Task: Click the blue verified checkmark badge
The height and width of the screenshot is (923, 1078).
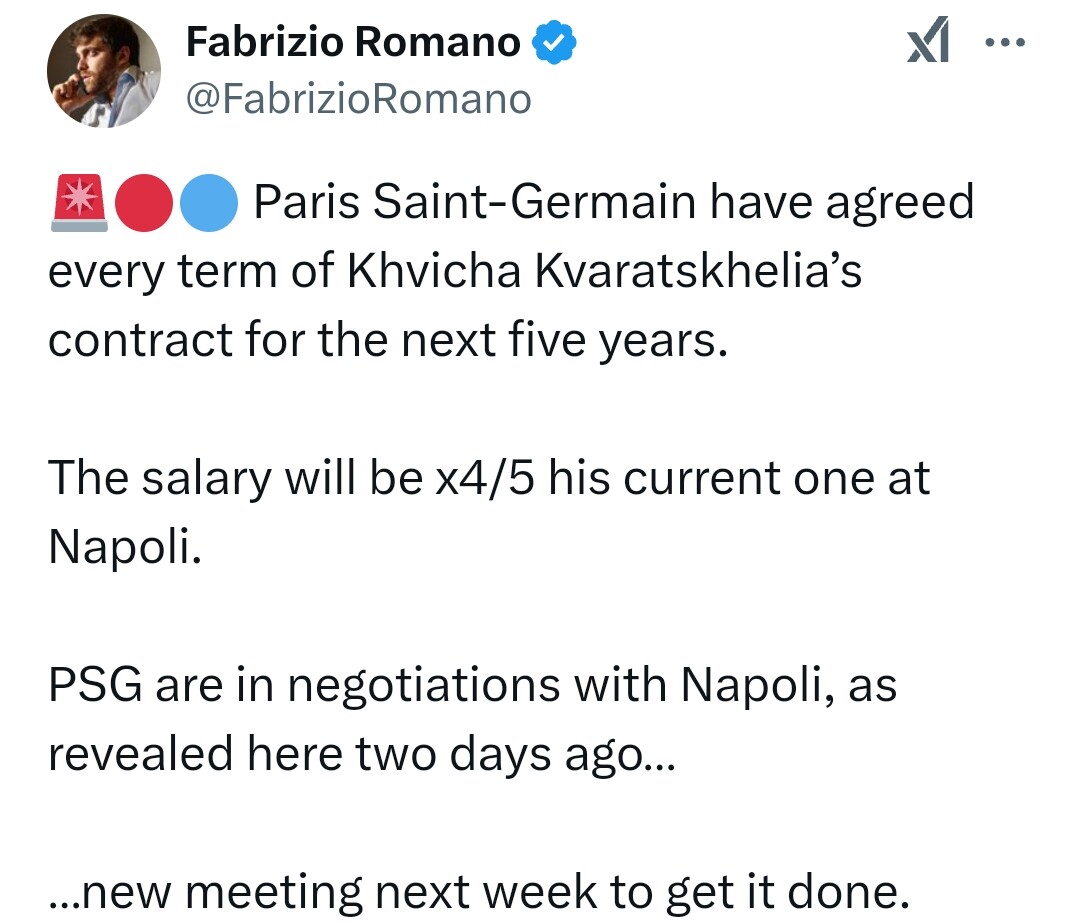Action: point(552,44)
